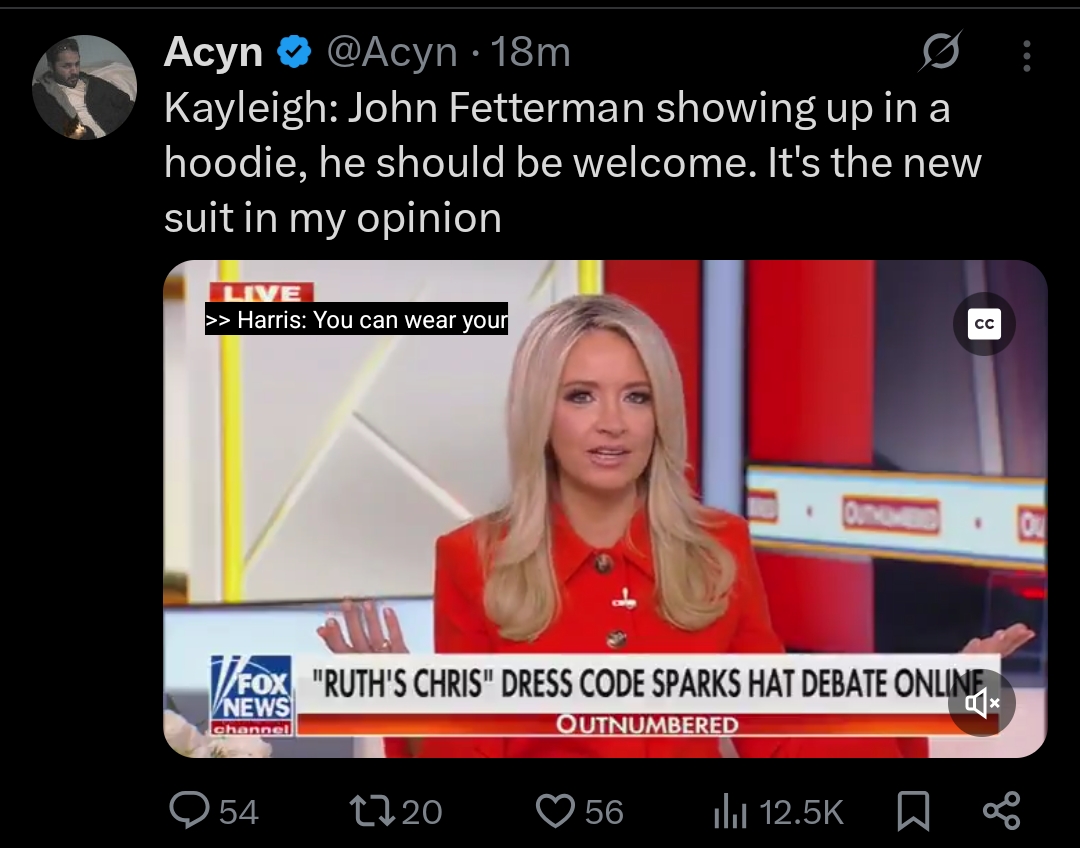1080x848 pixels.
Task: Open Acyn's profile picture
Action: pyautogui.click(x=84, y=87)
